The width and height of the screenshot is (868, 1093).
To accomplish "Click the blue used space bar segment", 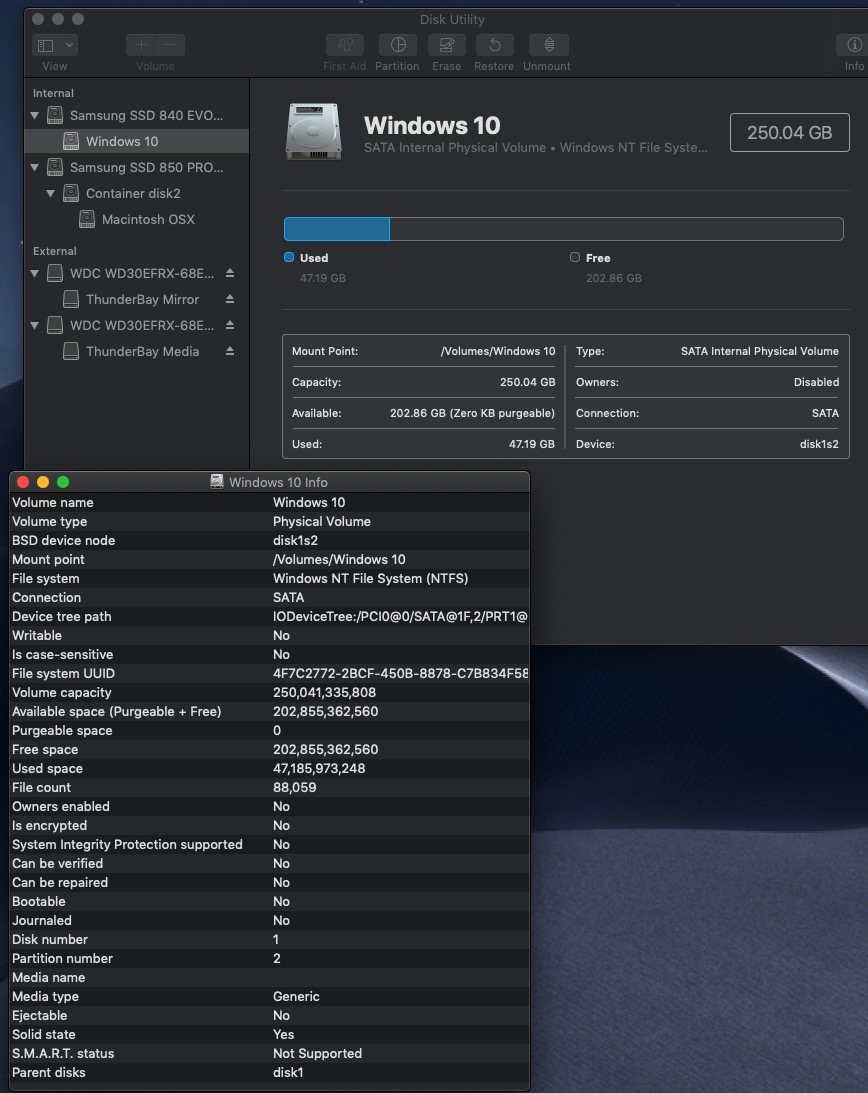I will click(337, 229).
